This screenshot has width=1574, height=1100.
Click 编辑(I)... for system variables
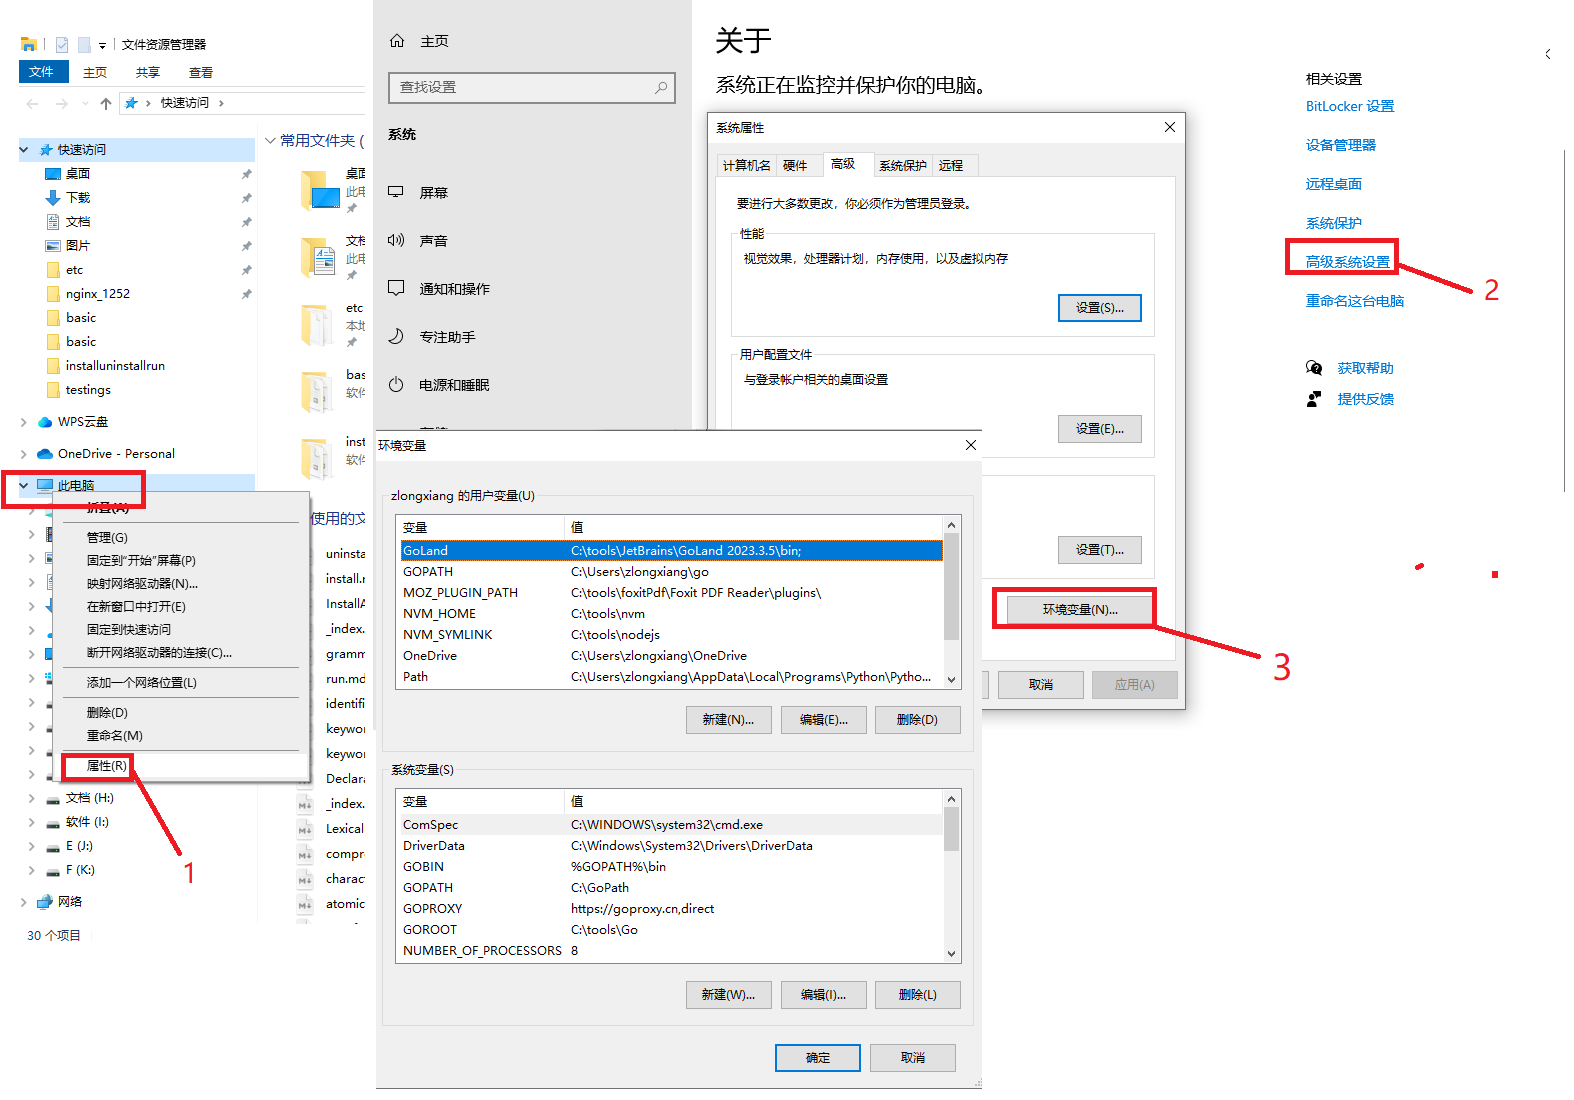coord(823,995)
